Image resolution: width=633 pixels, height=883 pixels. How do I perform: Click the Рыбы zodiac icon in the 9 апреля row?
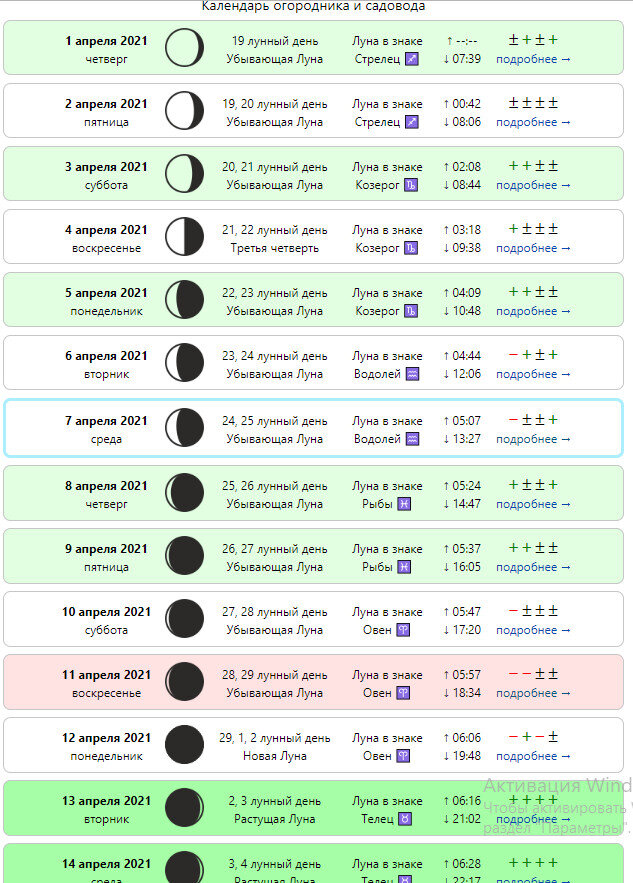[x=404, y=568]
